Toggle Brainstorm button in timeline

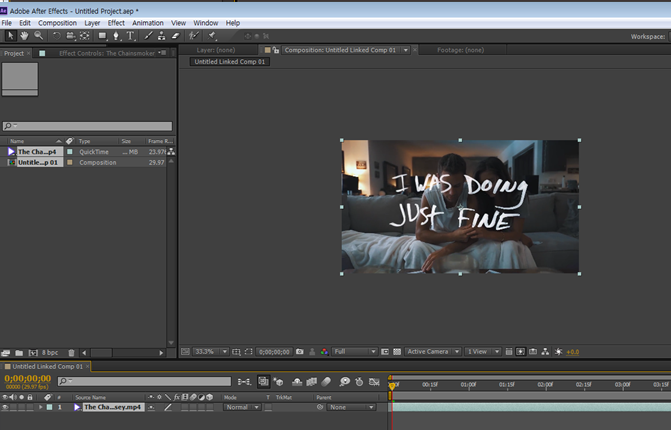pos(344,382)
